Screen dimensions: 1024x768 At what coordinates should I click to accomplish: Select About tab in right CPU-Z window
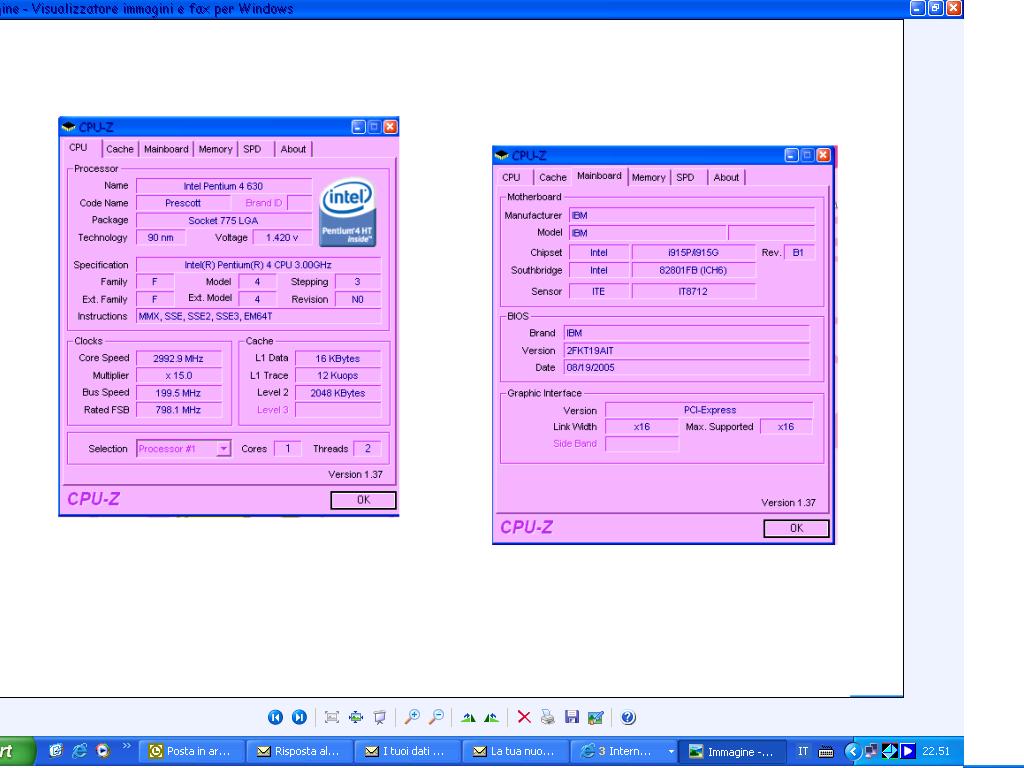726,177
